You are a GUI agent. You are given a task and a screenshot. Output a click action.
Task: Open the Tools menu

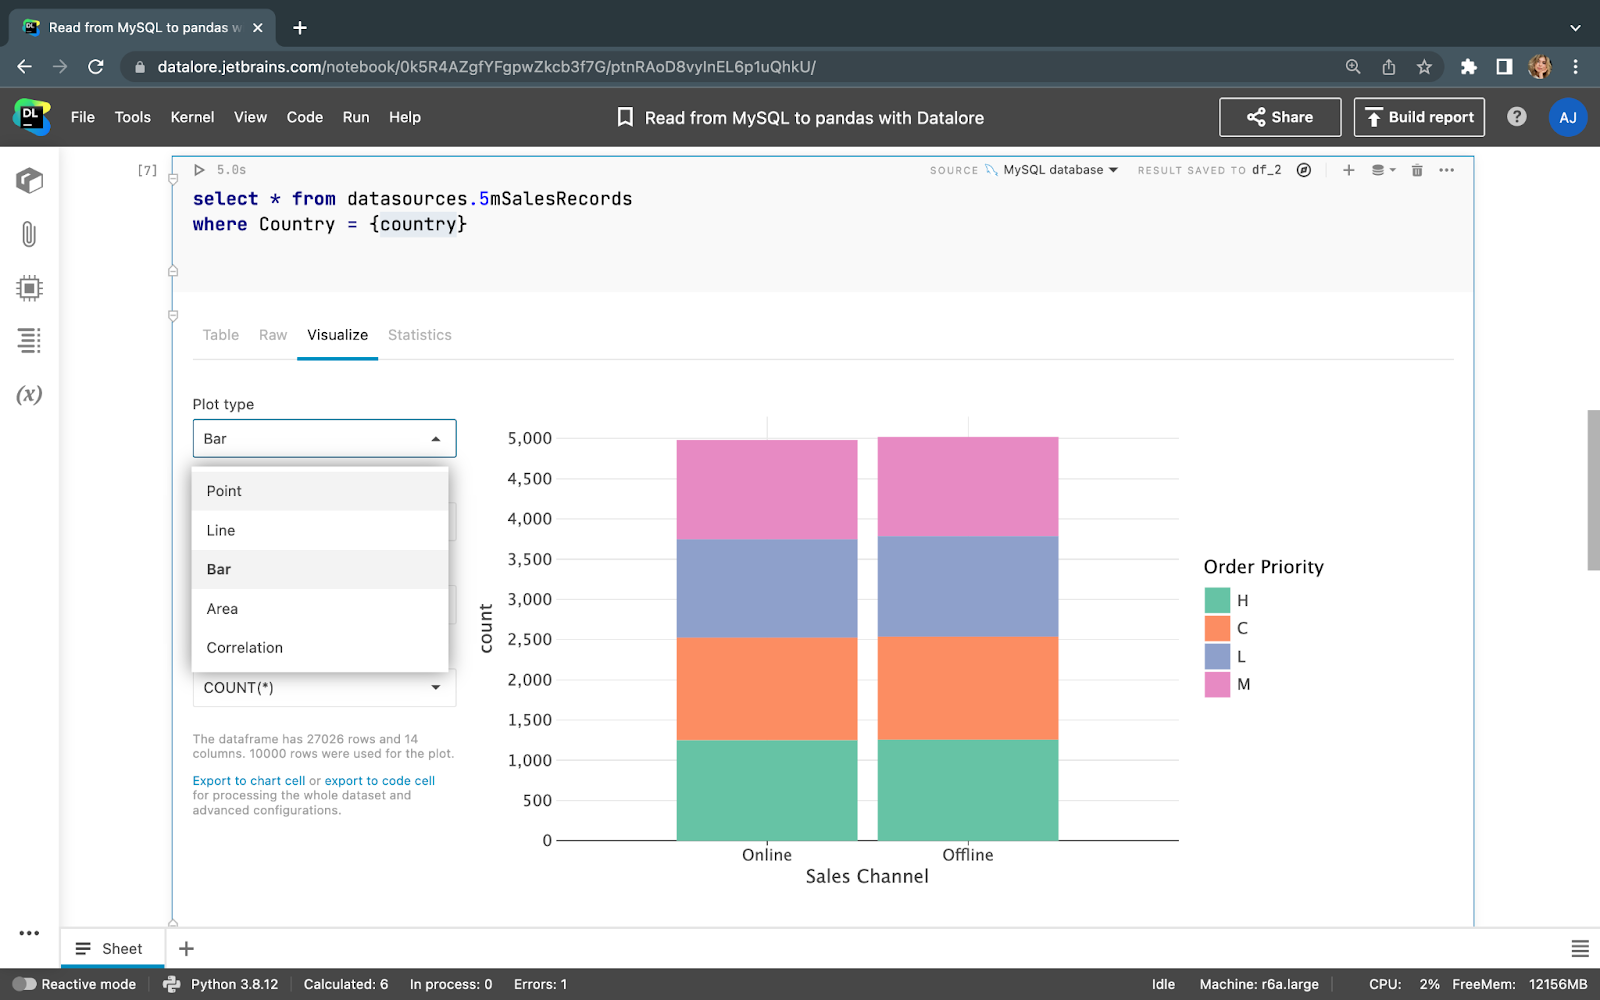(133, 117)
